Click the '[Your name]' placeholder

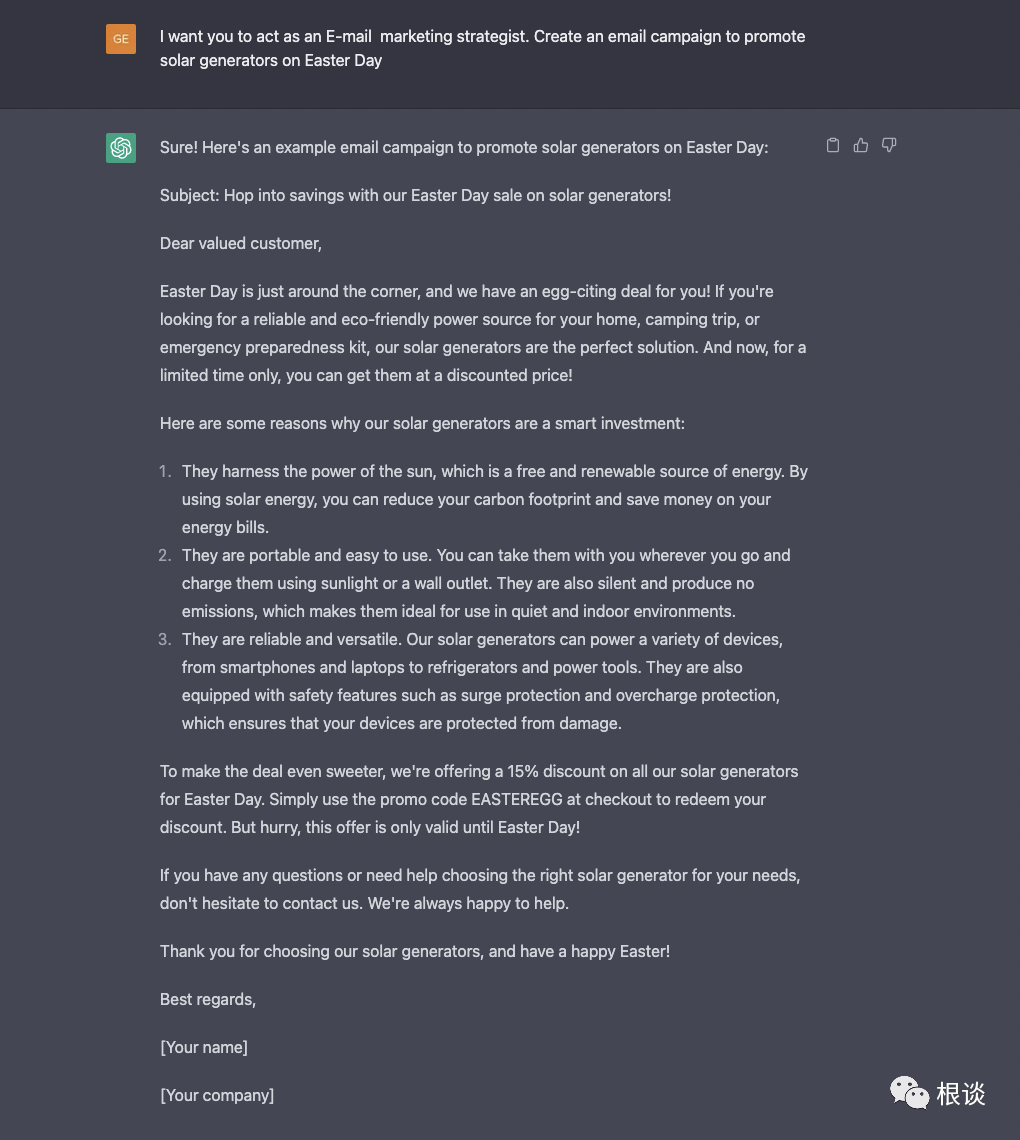204,1048
